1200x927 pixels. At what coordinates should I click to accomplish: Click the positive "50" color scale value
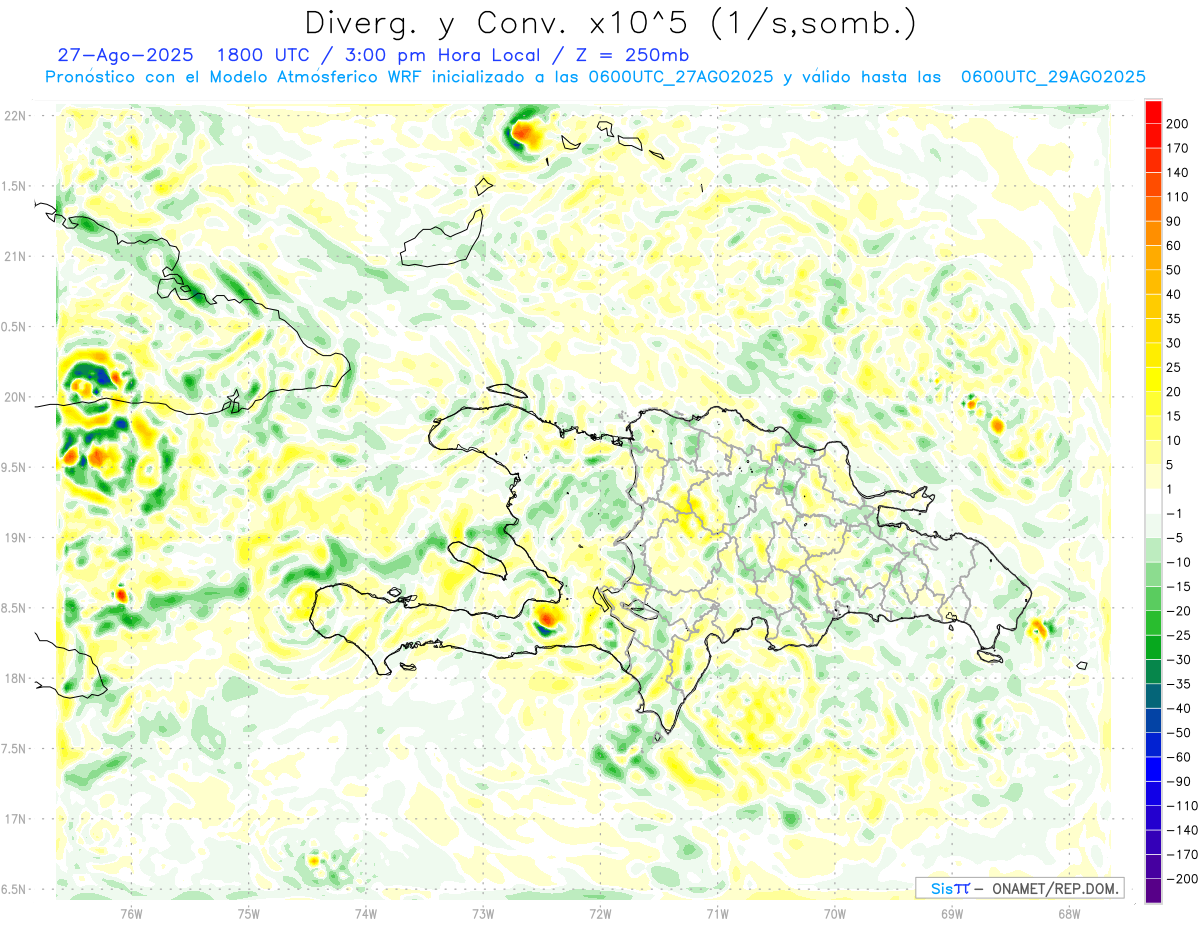1175,270
